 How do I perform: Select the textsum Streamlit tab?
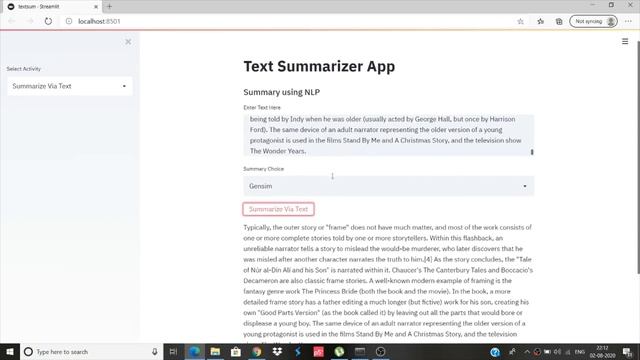(x=53, y=7)
